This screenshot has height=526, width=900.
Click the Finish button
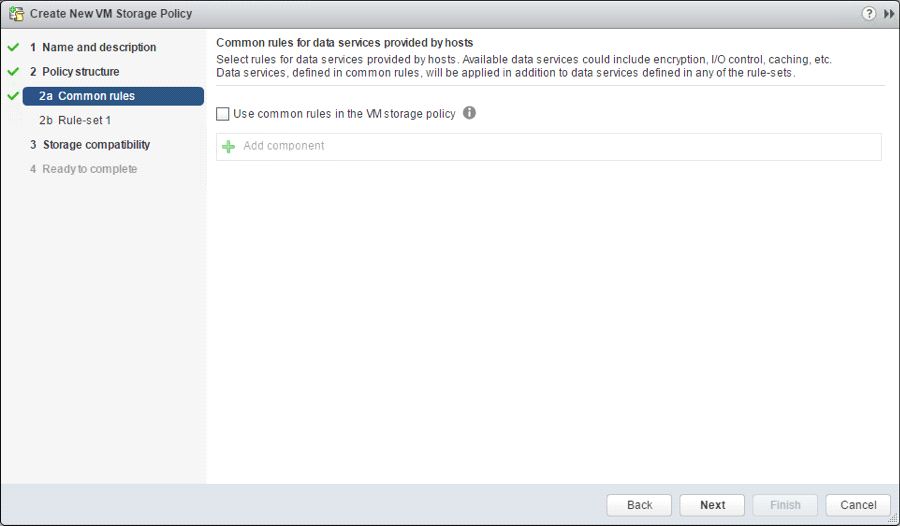click(x=785, y=505)
